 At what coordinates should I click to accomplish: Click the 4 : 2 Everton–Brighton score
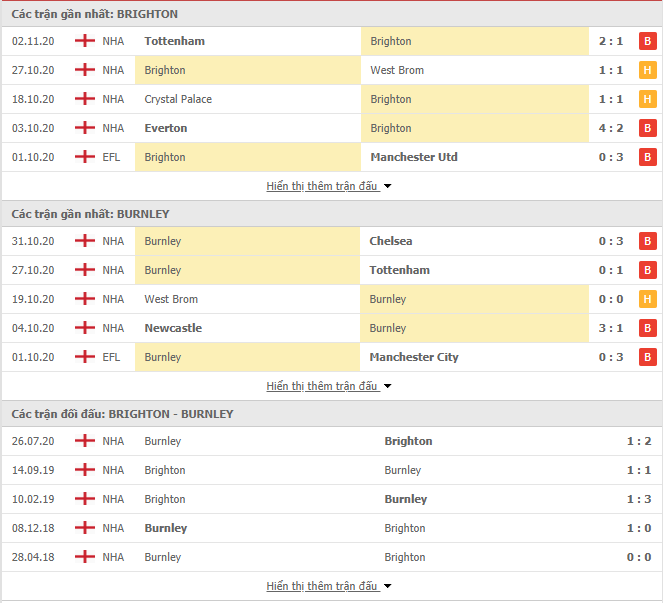(x=611, y=128)
